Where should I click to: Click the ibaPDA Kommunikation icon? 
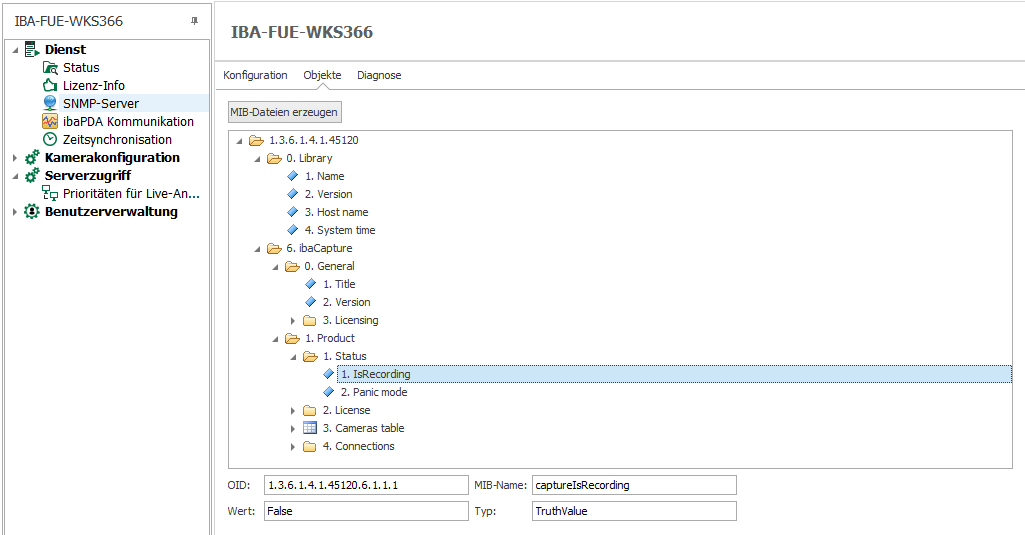click(x=50, y=122)
